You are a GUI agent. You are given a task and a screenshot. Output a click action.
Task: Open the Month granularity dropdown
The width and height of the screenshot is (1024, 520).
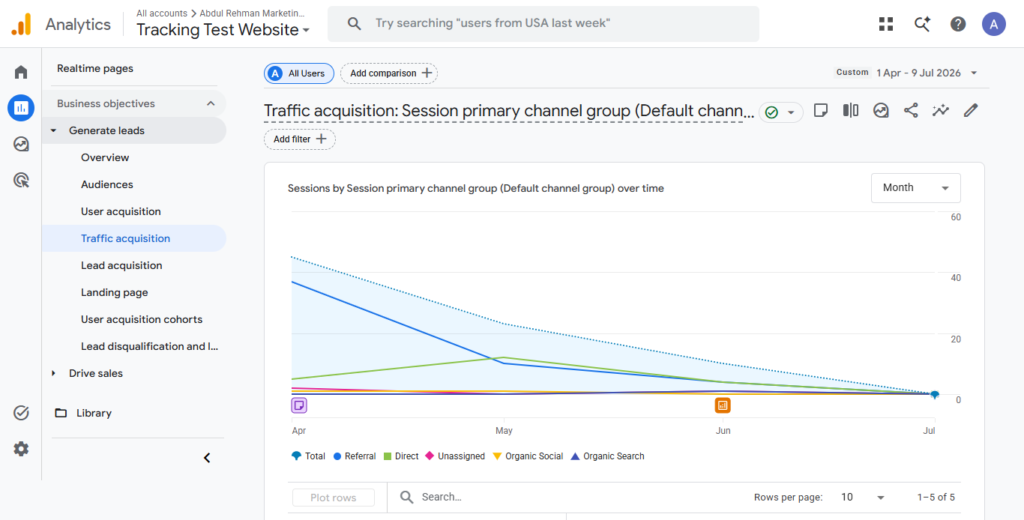(916, 187)
